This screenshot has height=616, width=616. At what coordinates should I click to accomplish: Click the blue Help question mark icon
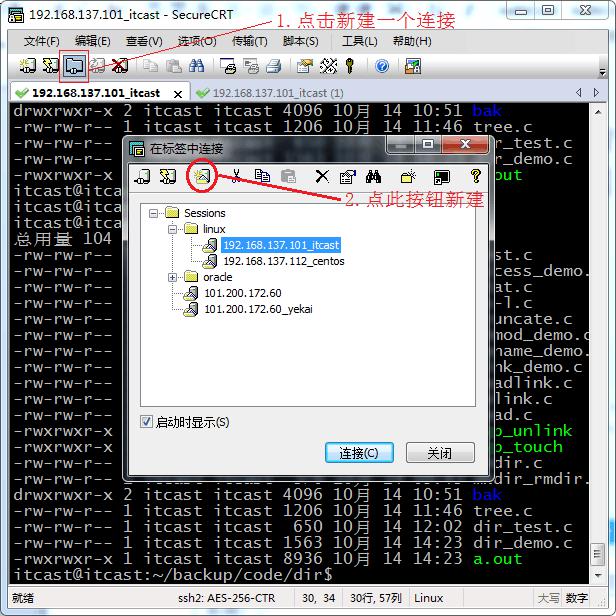click(x=382, y=66)
